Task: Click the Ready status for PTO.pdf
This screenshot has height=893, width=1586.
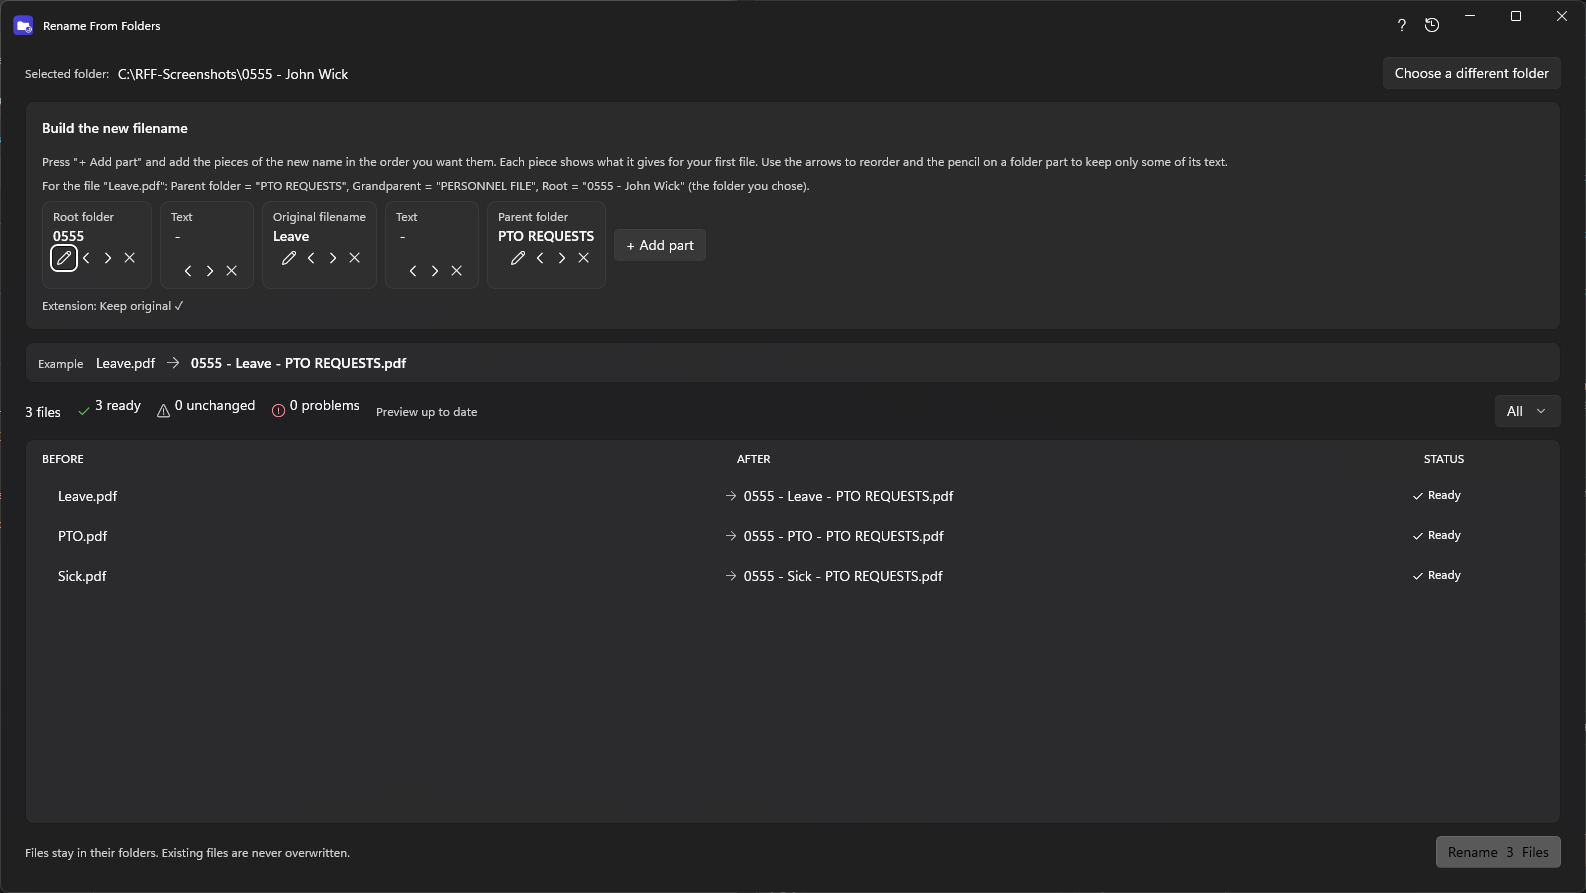Action: (x=1437, y=536)
